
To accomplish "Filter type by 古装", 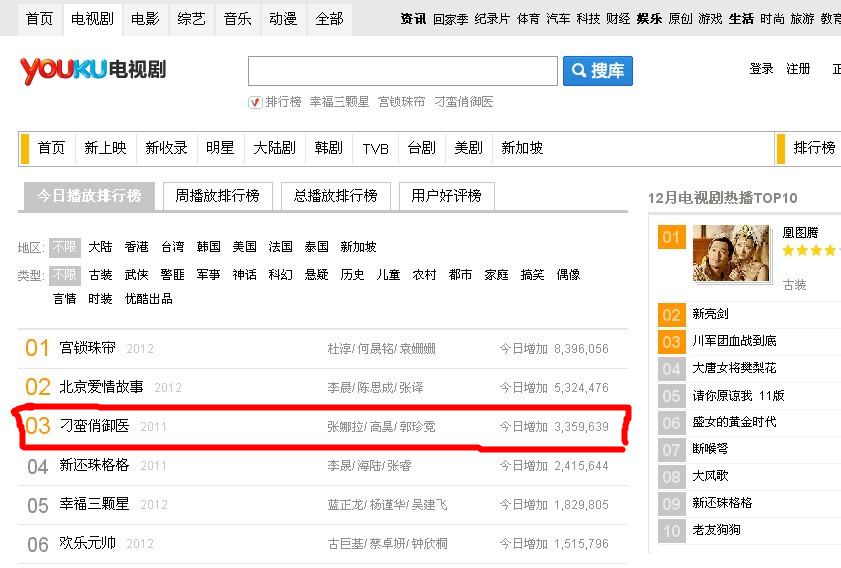I will point(100,275).
